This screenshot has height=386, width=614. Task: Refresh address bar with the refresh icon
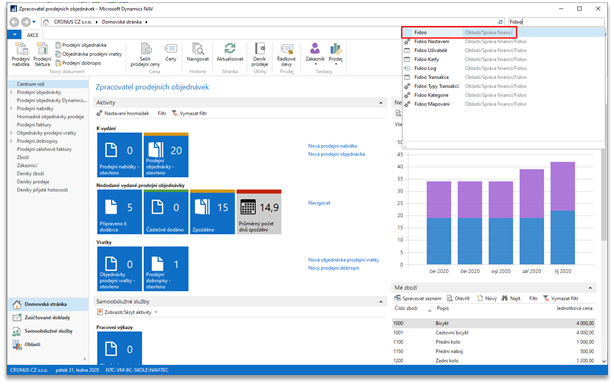coord(500,22)
